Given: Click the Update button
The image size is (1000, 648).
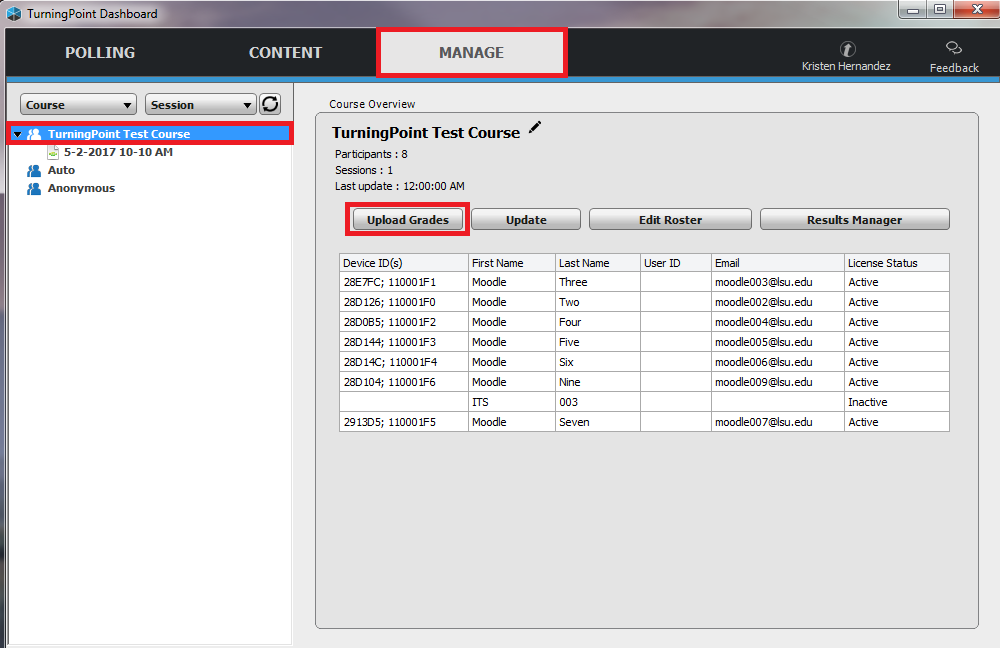Looking at the screenshot, I should 526,219.
